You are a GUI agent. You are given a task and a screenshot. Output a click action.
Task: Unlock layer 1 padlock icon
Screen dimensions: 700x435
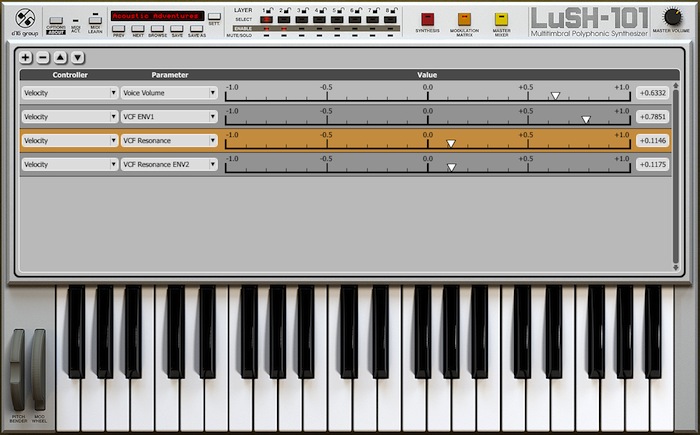270,9
